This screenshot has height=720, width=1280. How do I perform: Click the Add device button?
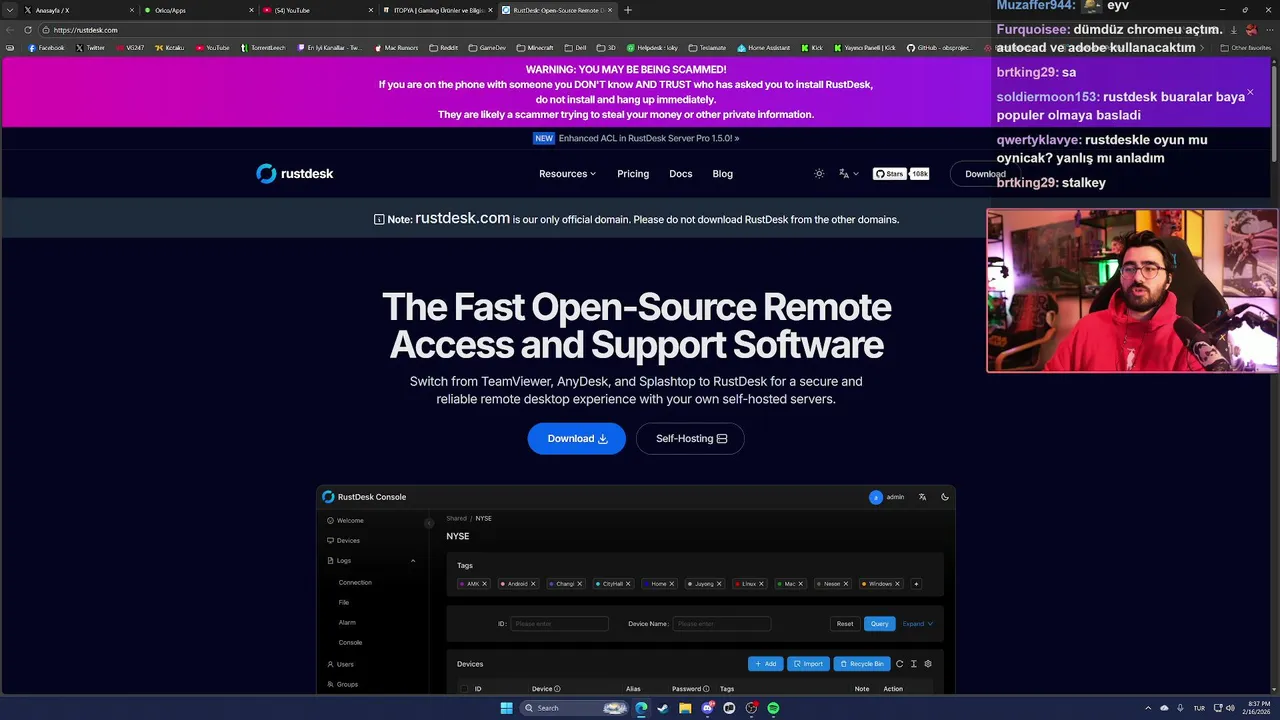(x=765, y=664)
